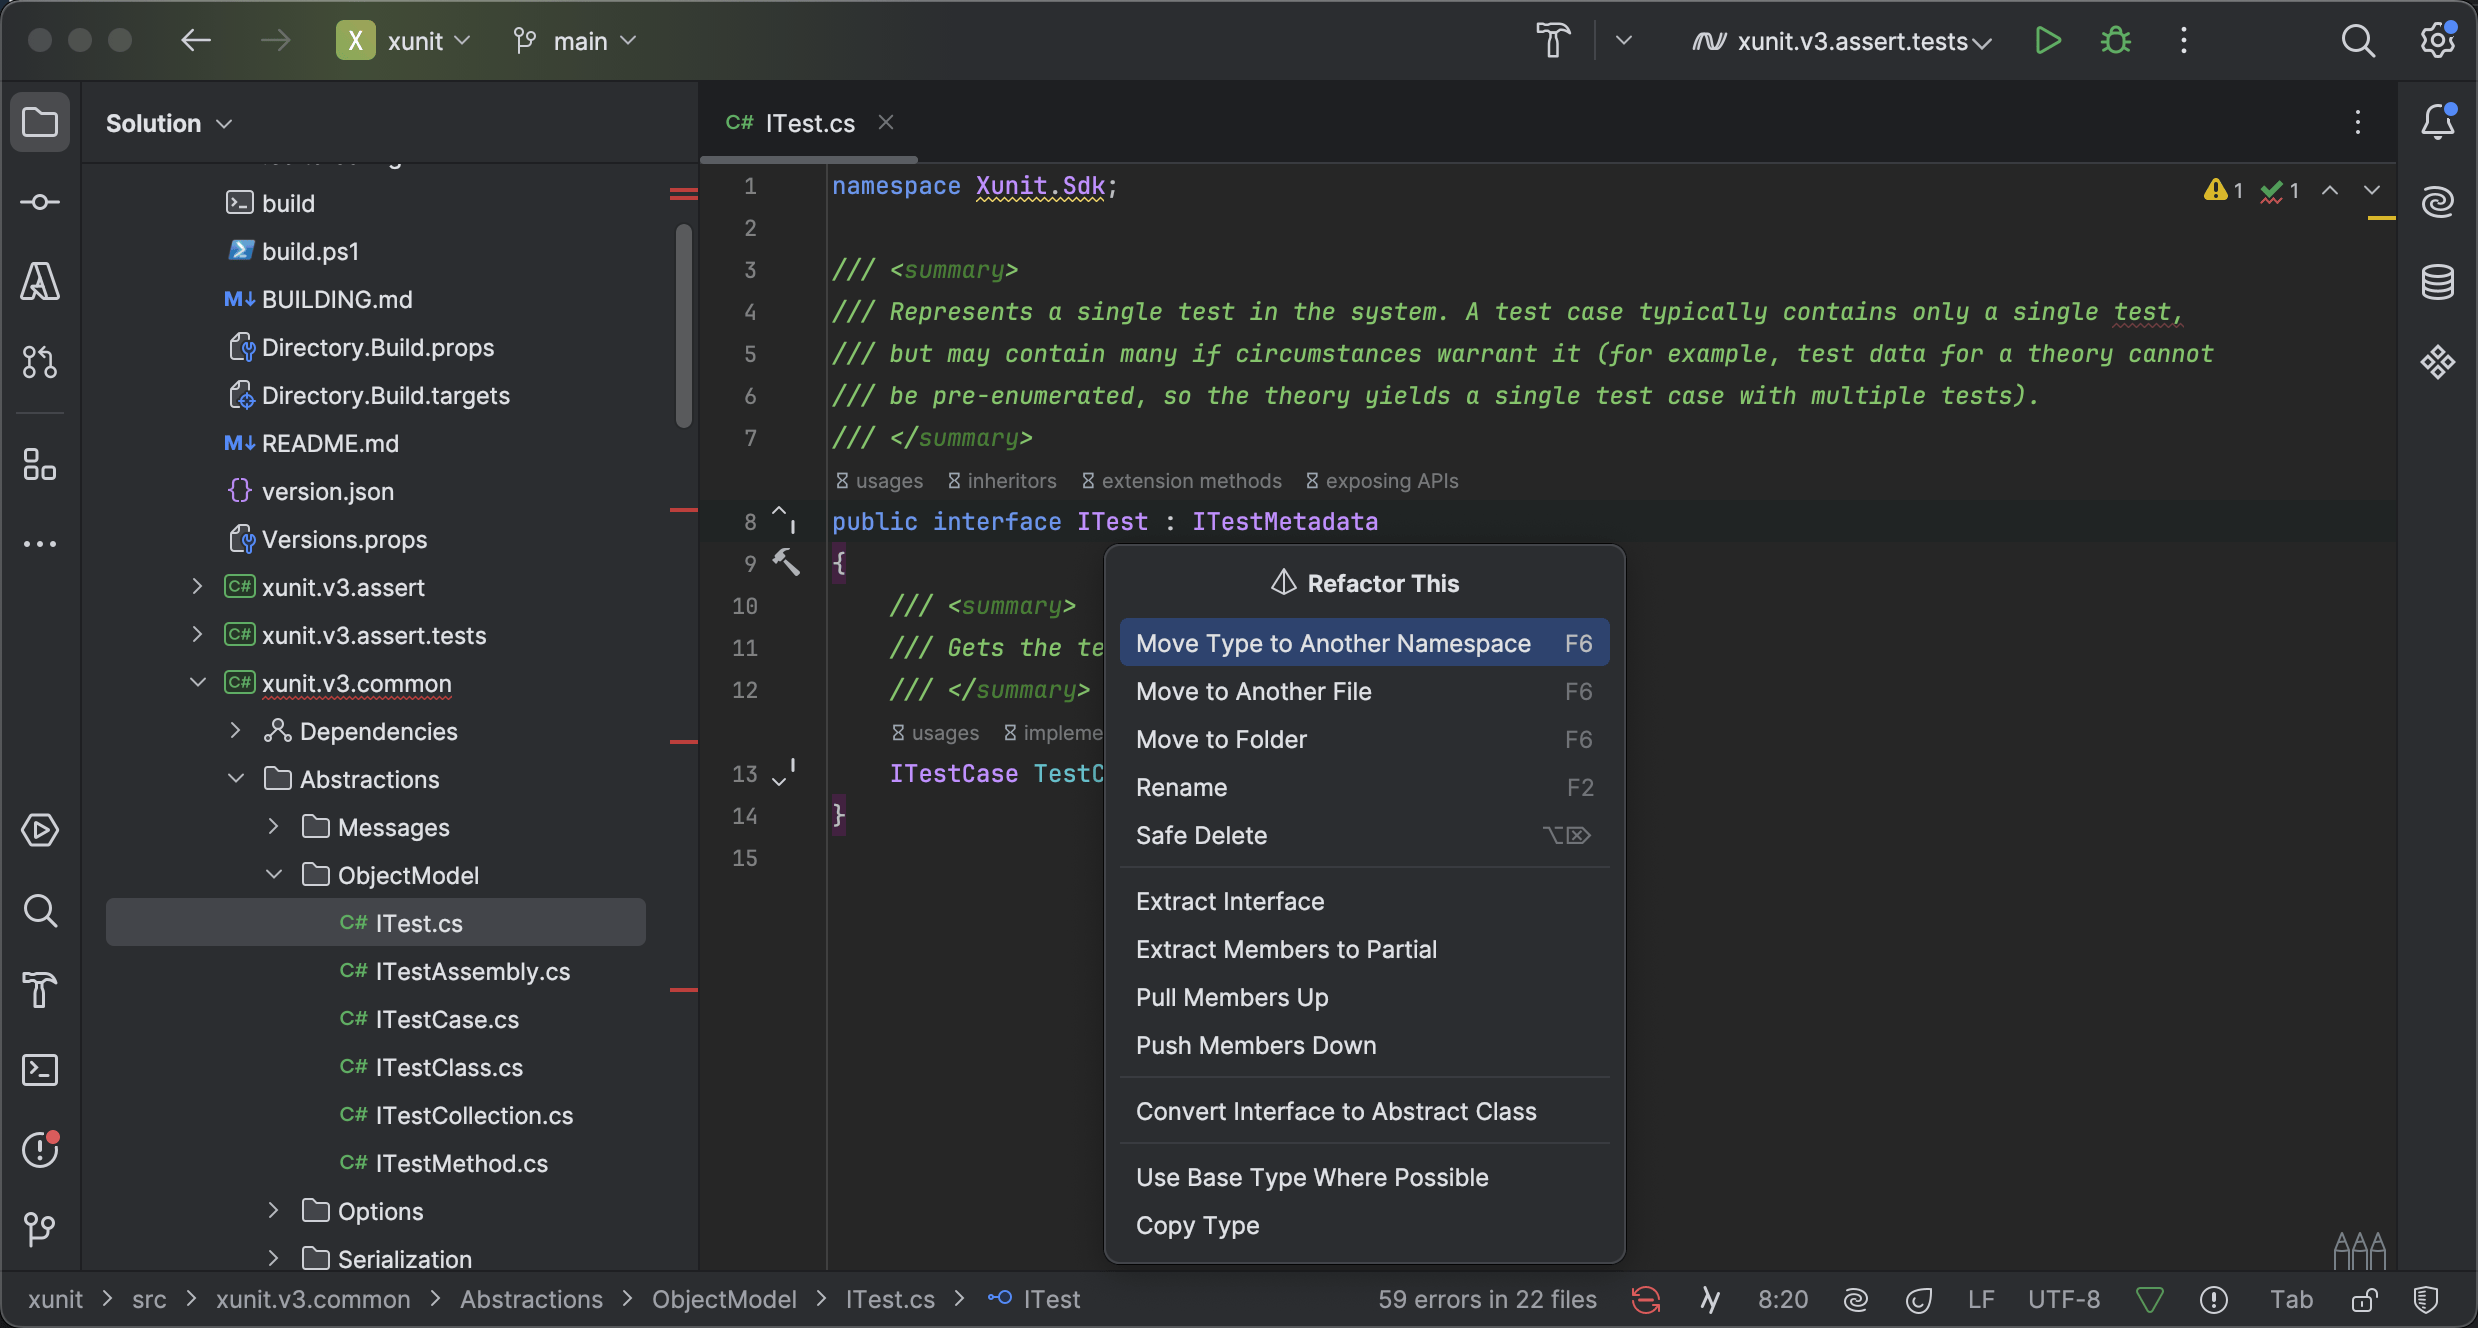
Task: Toggle the read-only lock in the status bar
Action: tap(2364, 1300)
